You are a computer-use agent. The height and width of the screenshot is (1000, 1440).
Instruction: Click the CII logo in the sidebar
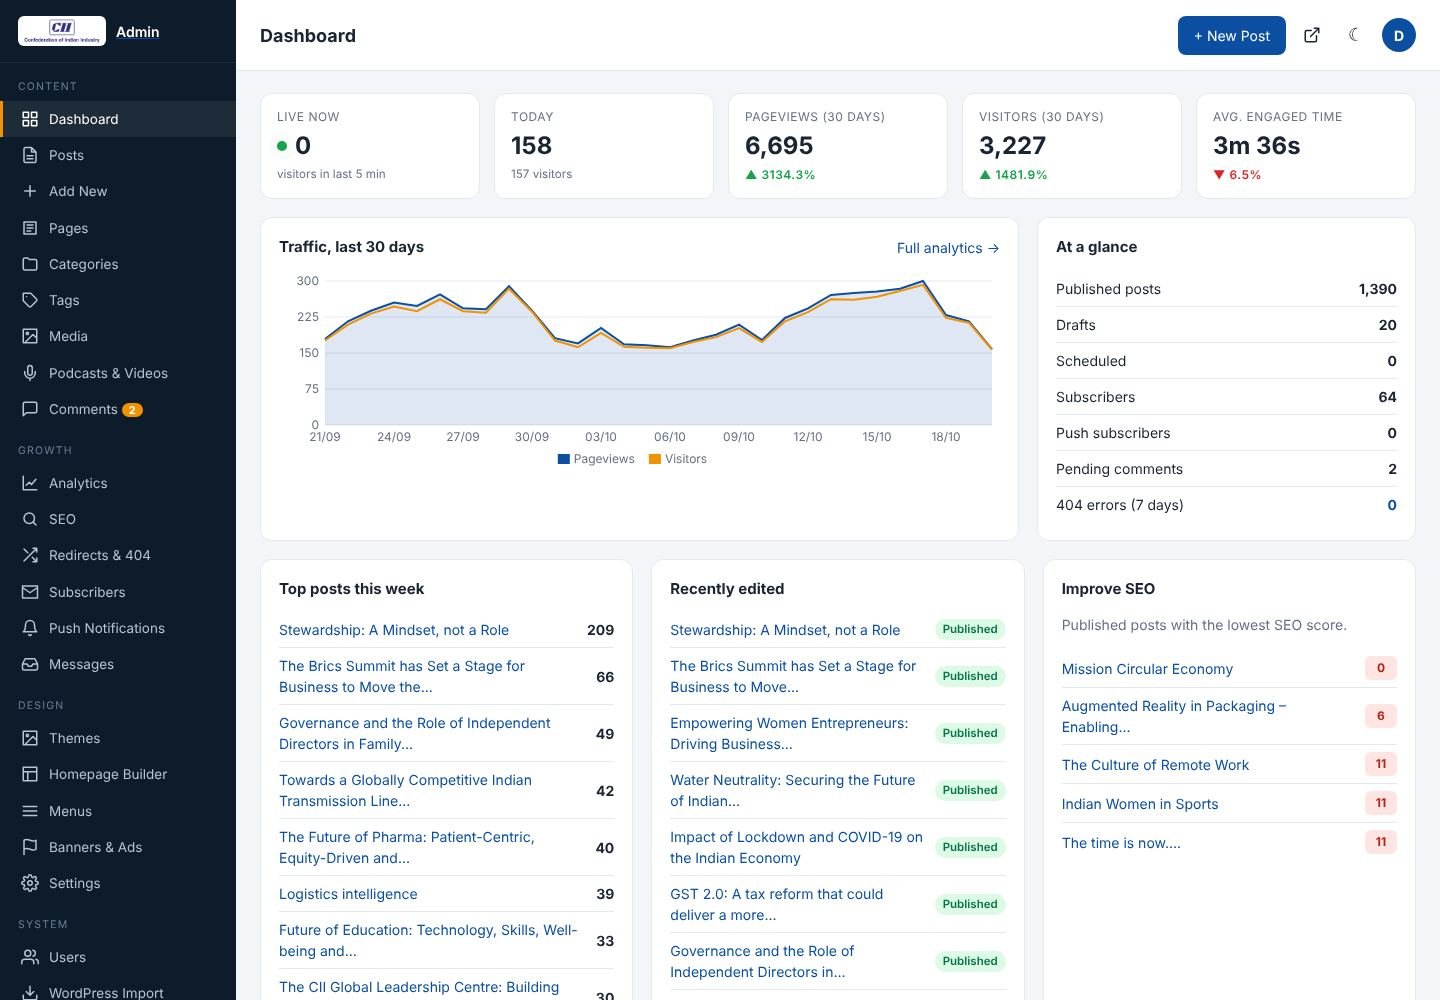click(x=62, y=31)
